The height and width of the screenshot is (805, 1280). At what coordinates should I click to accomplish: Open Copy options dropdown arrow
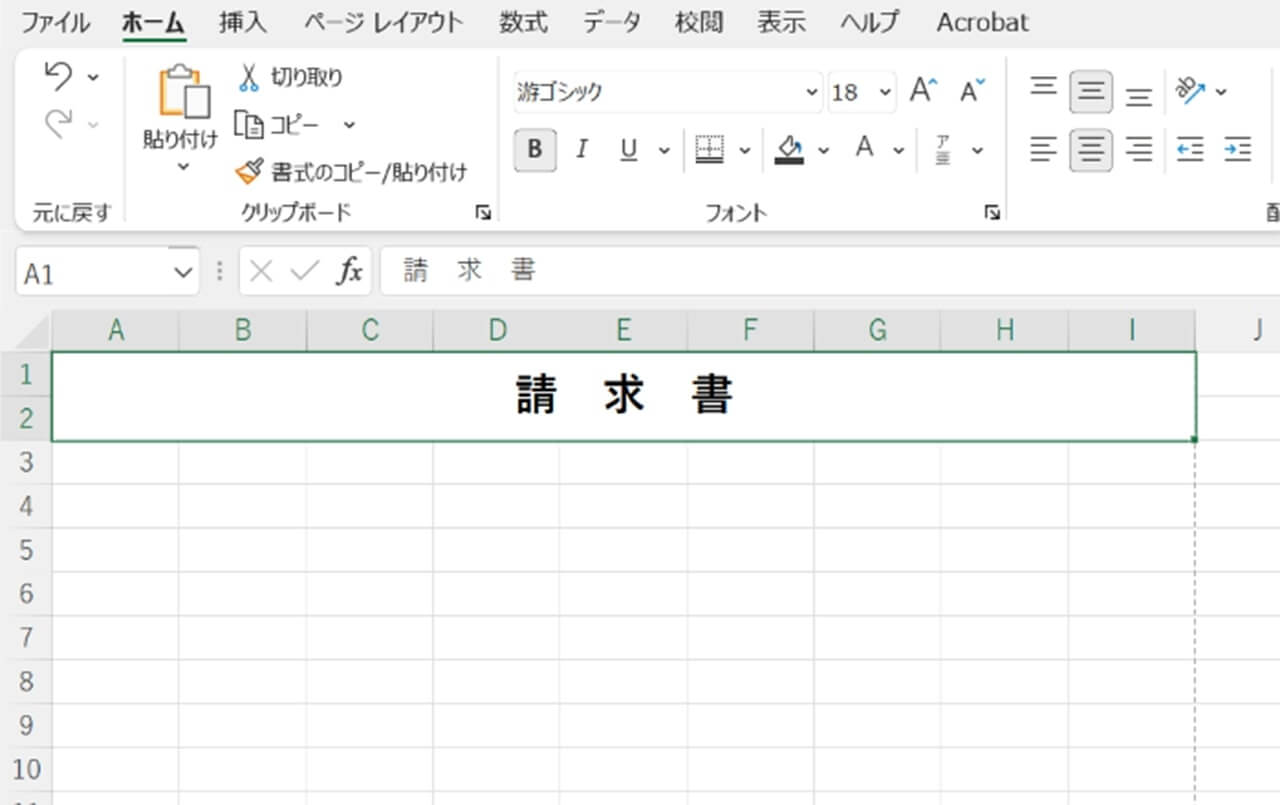click(x=349, y=125)
